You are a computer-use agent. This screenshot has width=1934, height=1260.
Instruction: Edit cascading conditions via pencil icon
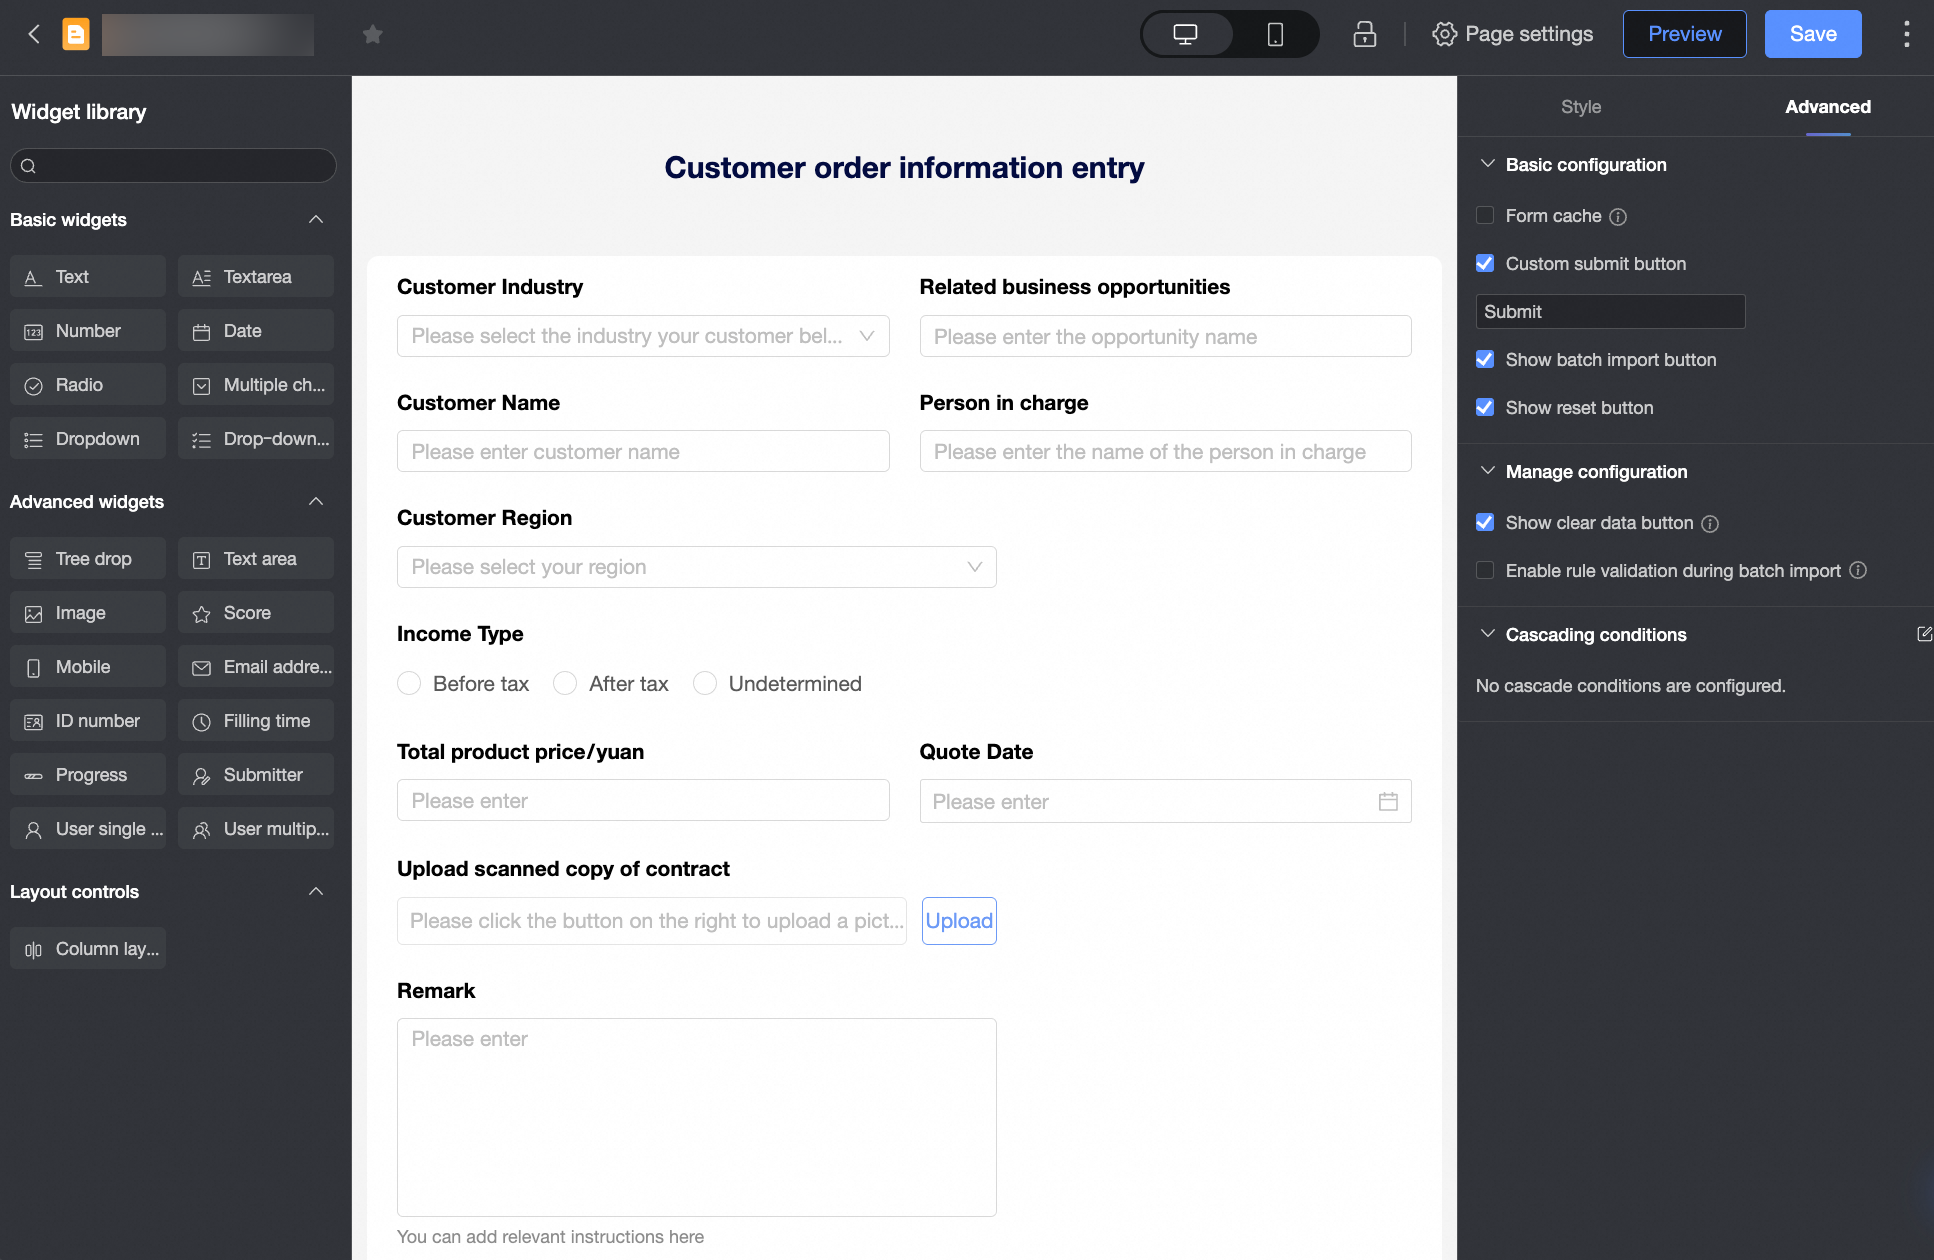1923,634
